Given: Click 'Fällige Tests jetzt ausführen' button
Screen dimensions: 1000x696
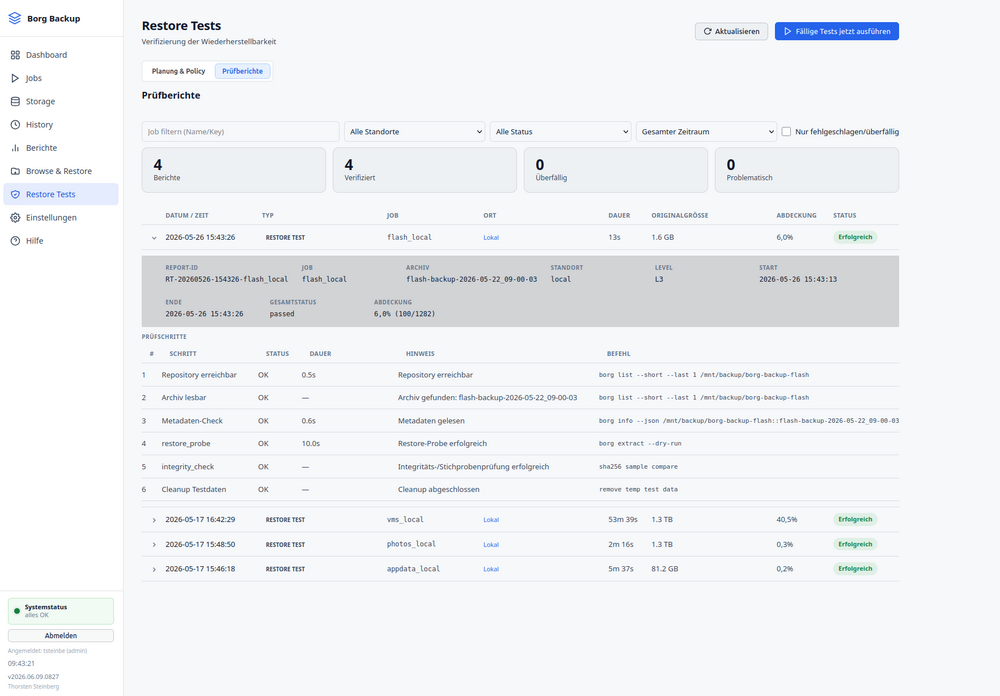Looking at the screenshot, I should point(837,31).
